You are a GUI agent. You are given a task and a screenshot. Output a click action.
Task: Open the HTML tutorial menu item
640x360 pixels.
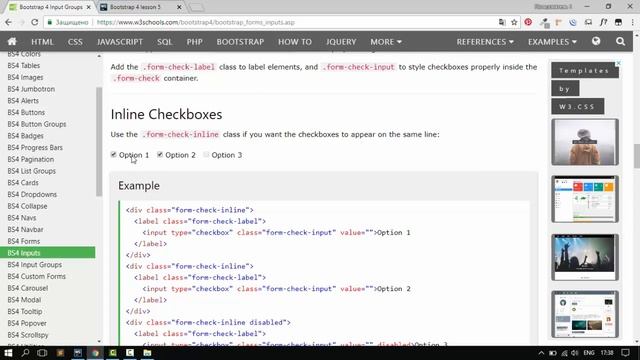(x=42, y=42)
